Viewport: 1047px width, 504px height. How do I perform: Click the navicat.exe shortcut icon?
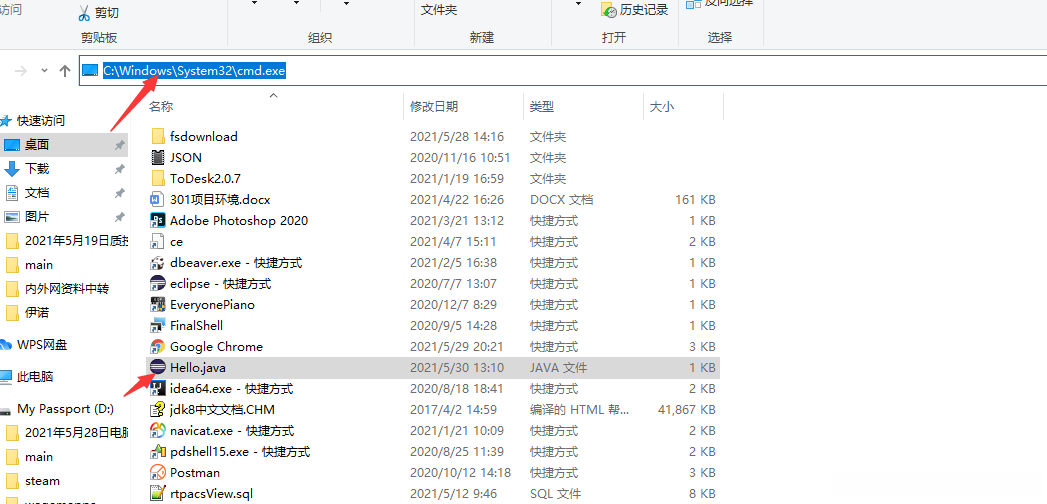tap(158, 431)
